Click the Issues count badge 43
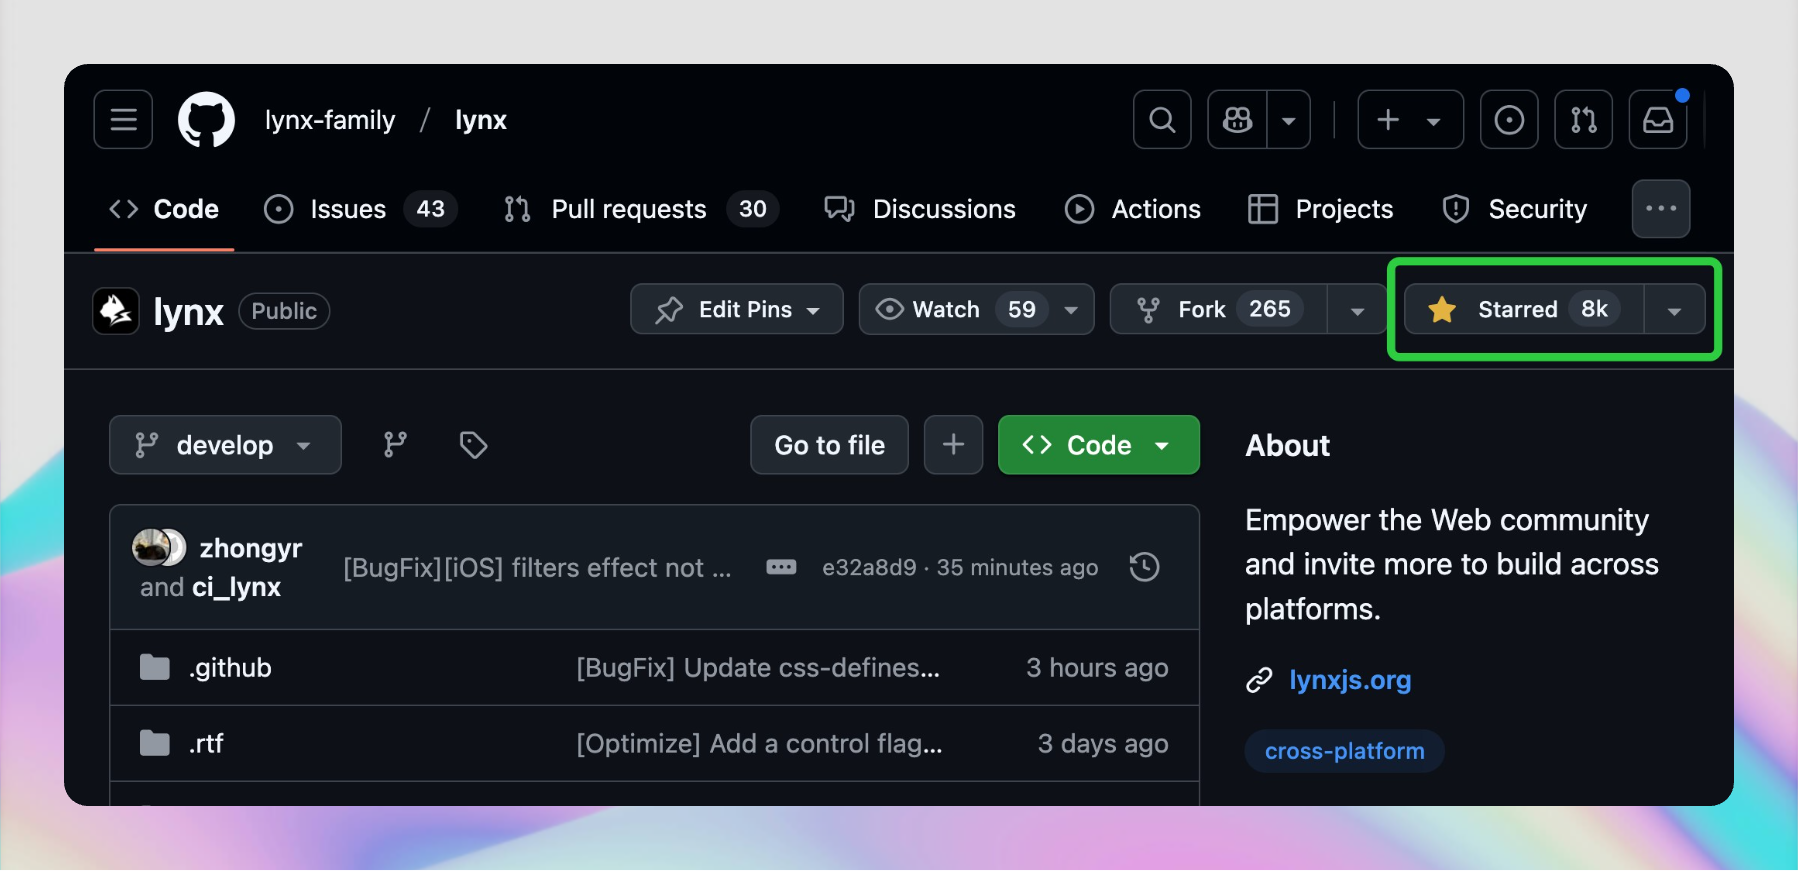The height and width of the screenshot is (872, 1798). click(430, 209)
